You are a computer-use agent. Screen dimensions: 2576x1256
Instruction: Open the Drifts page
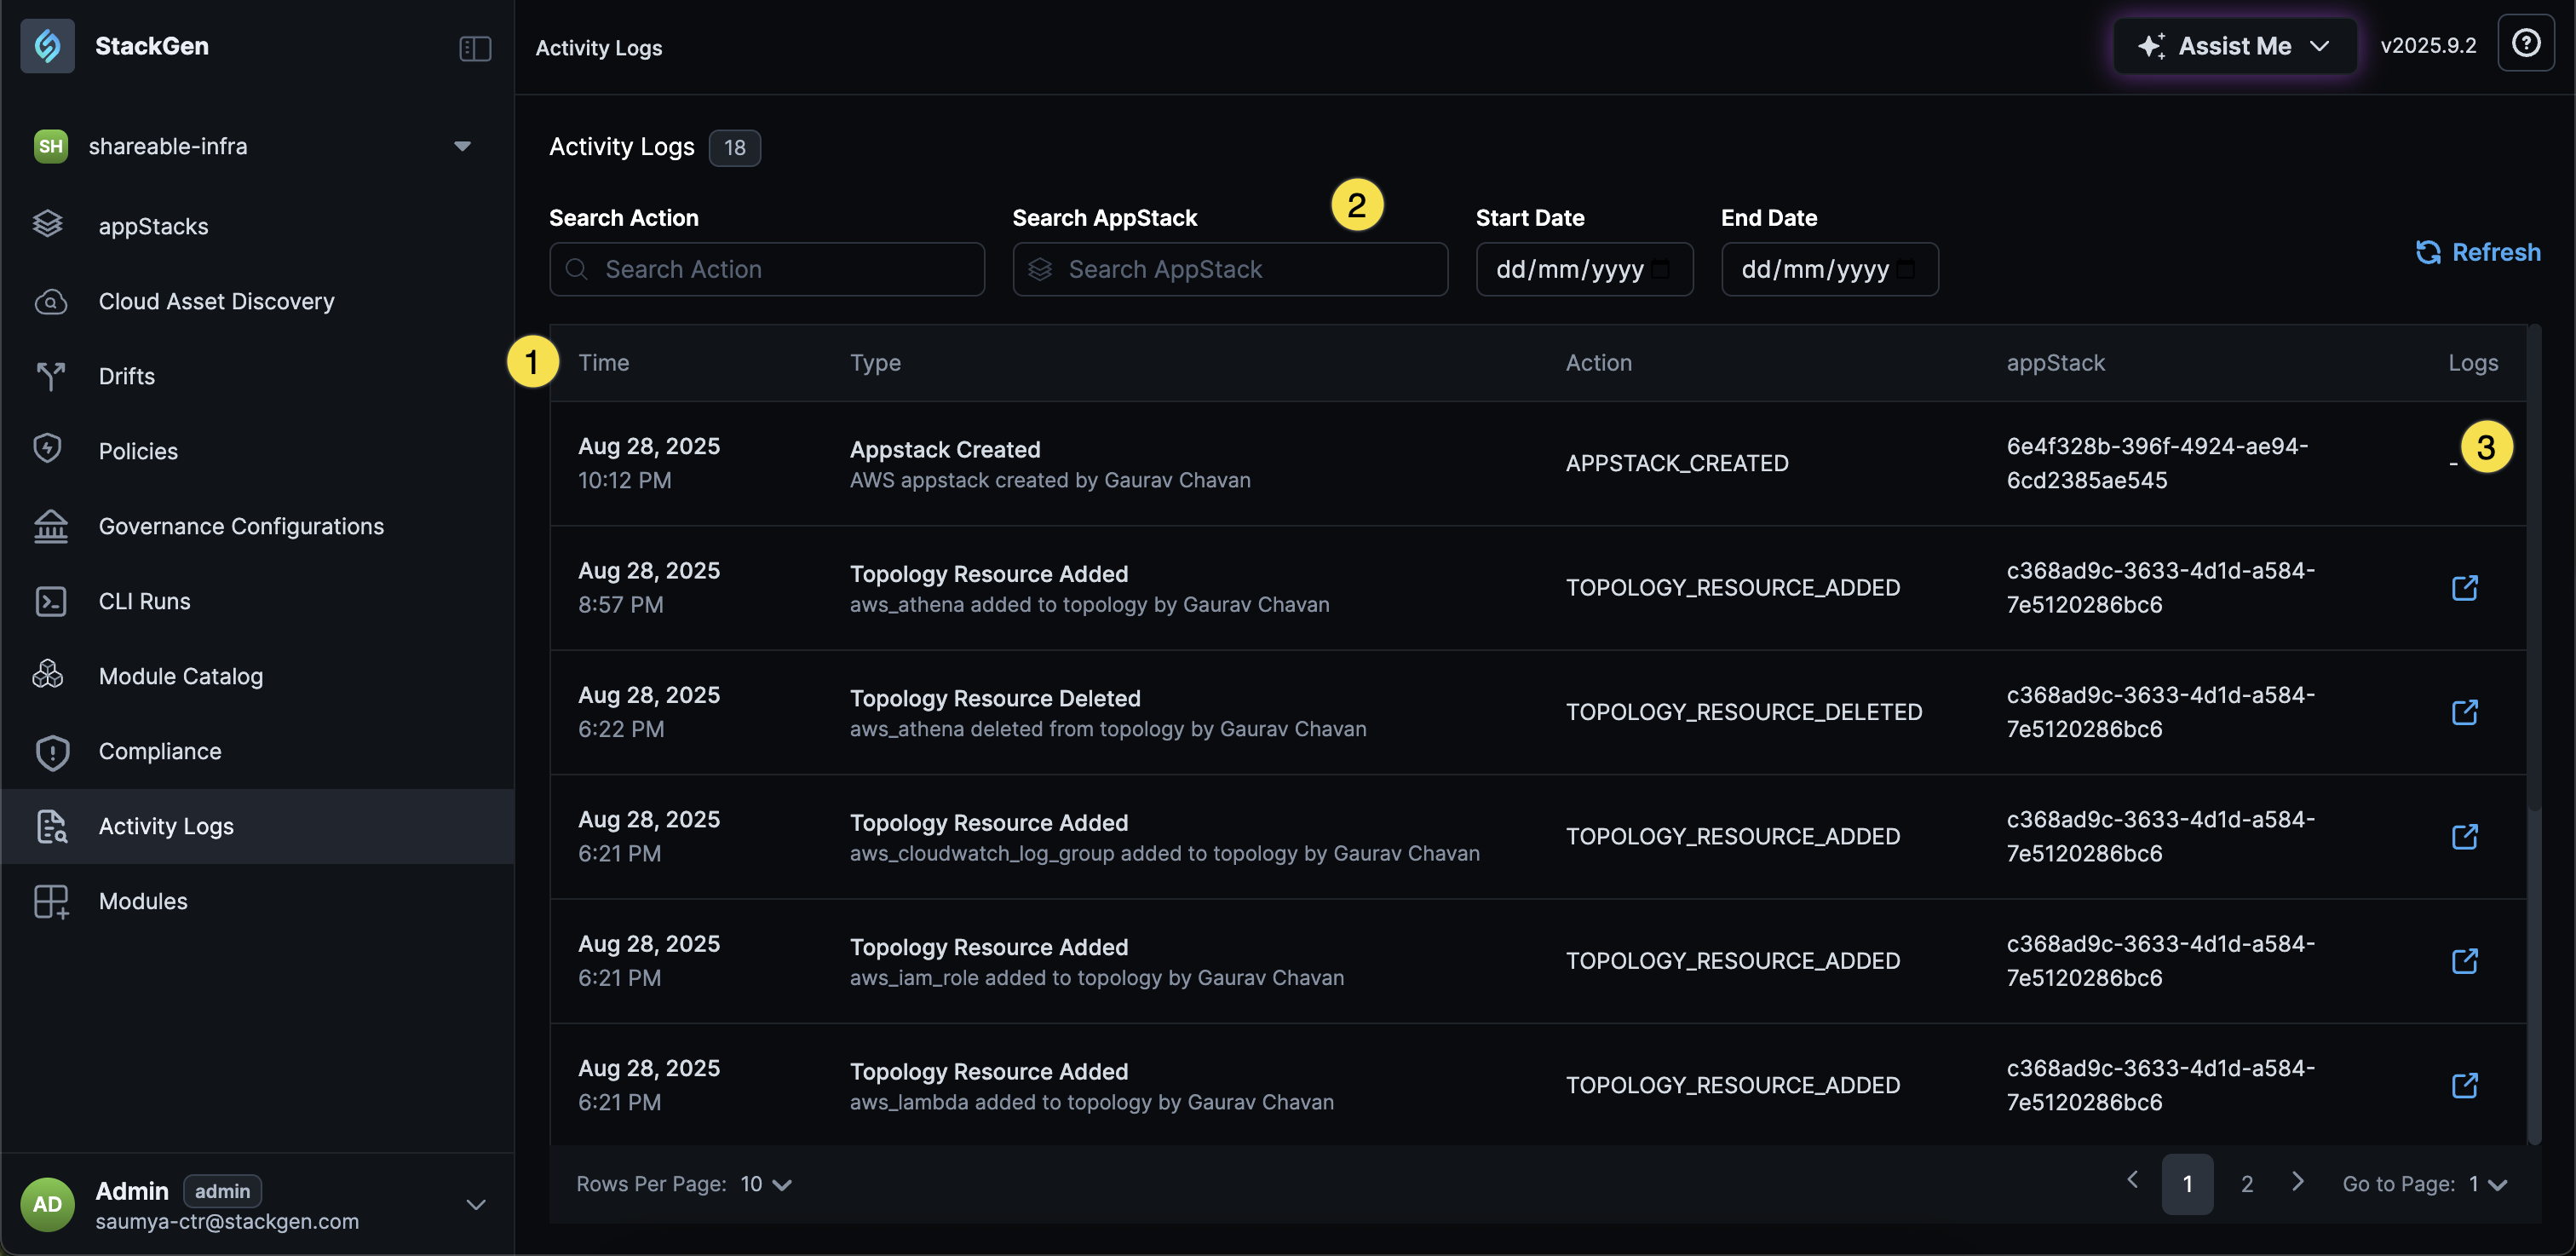click(x=258, y=376)
